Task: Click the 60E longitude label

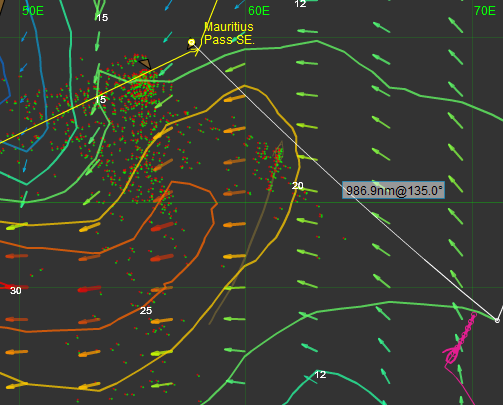Action: pos(259,11)
